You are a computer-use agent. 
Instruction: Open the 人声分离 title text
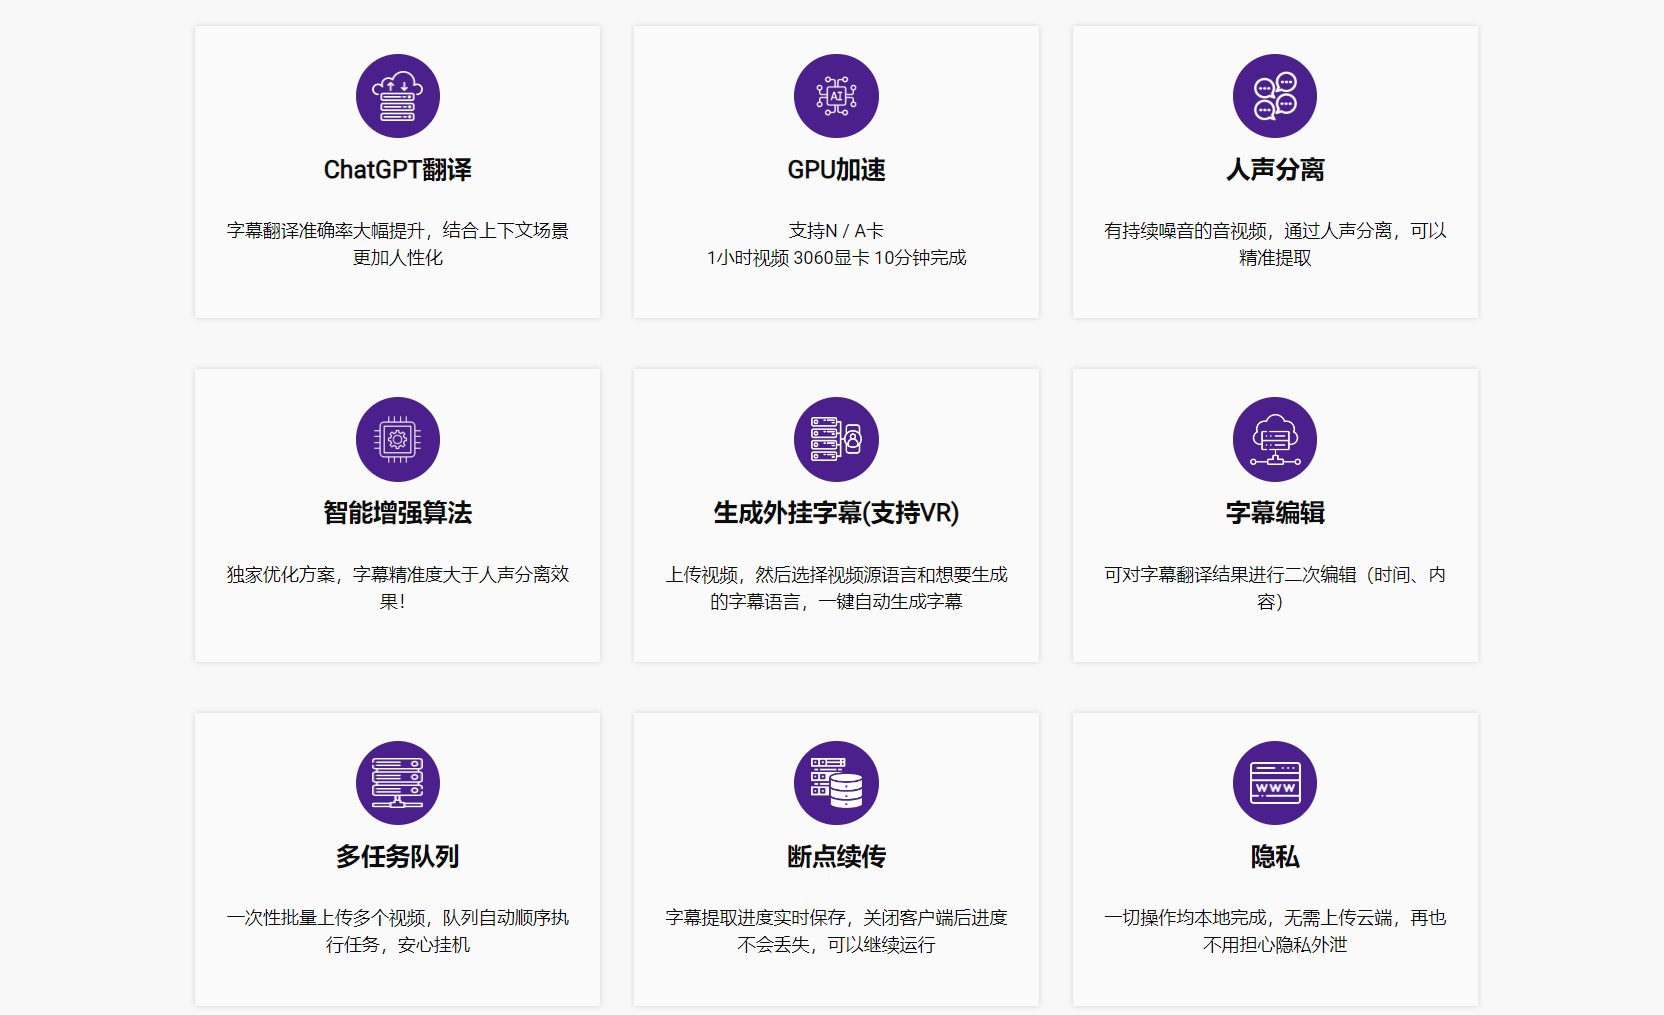click(1274, 170)
